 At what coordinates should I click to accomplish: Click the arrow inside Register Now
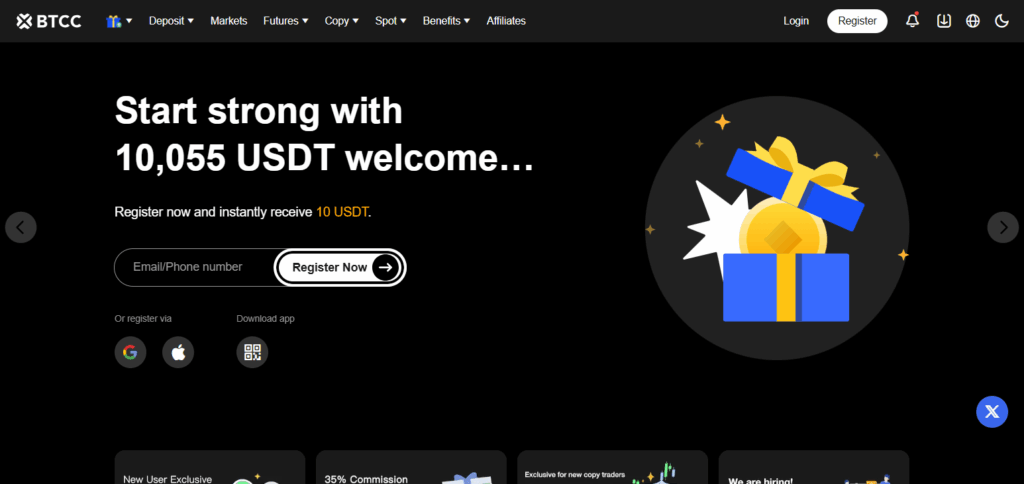point(385,267)
